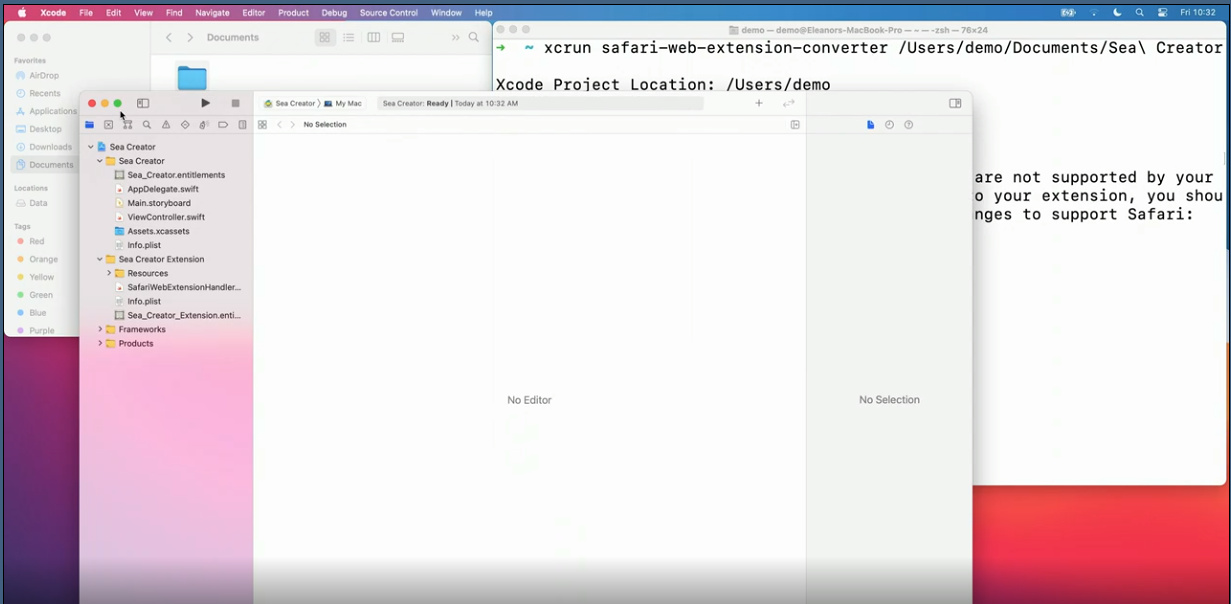Open Control Center in menu bar

click(1162, 13)
